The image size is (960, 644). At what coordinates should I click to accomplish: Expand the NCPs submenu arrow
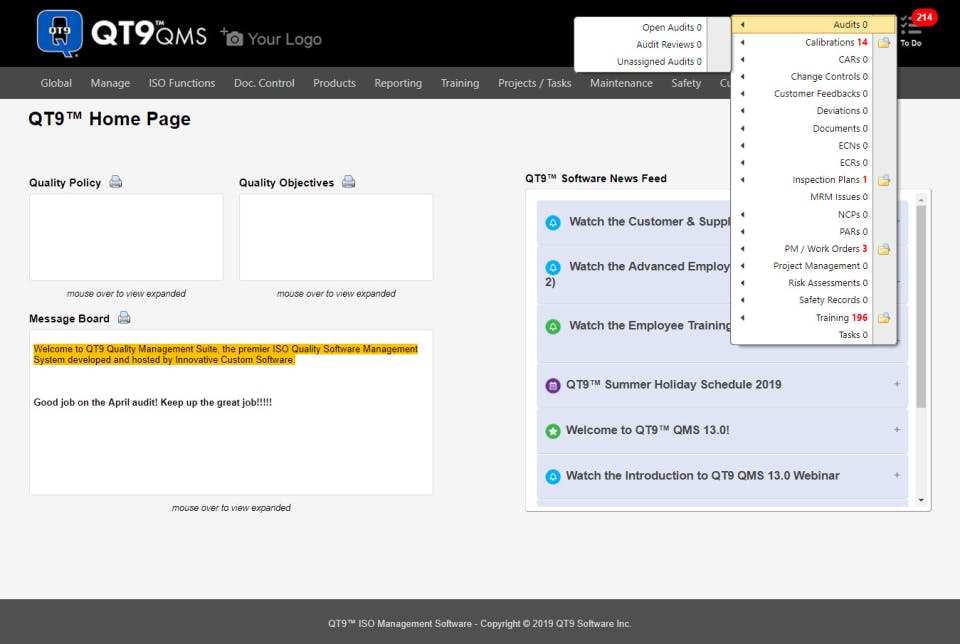[743, 214]
